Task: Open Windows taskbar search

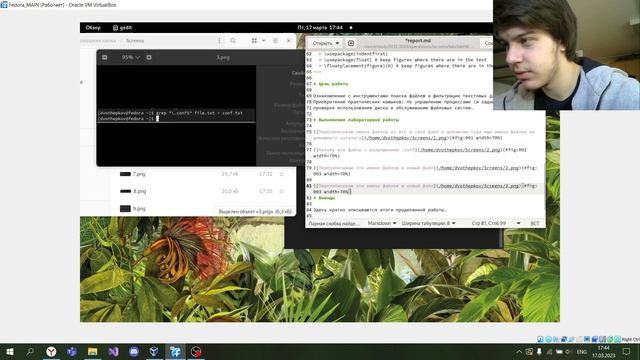Action: click(x=30, y=351)
